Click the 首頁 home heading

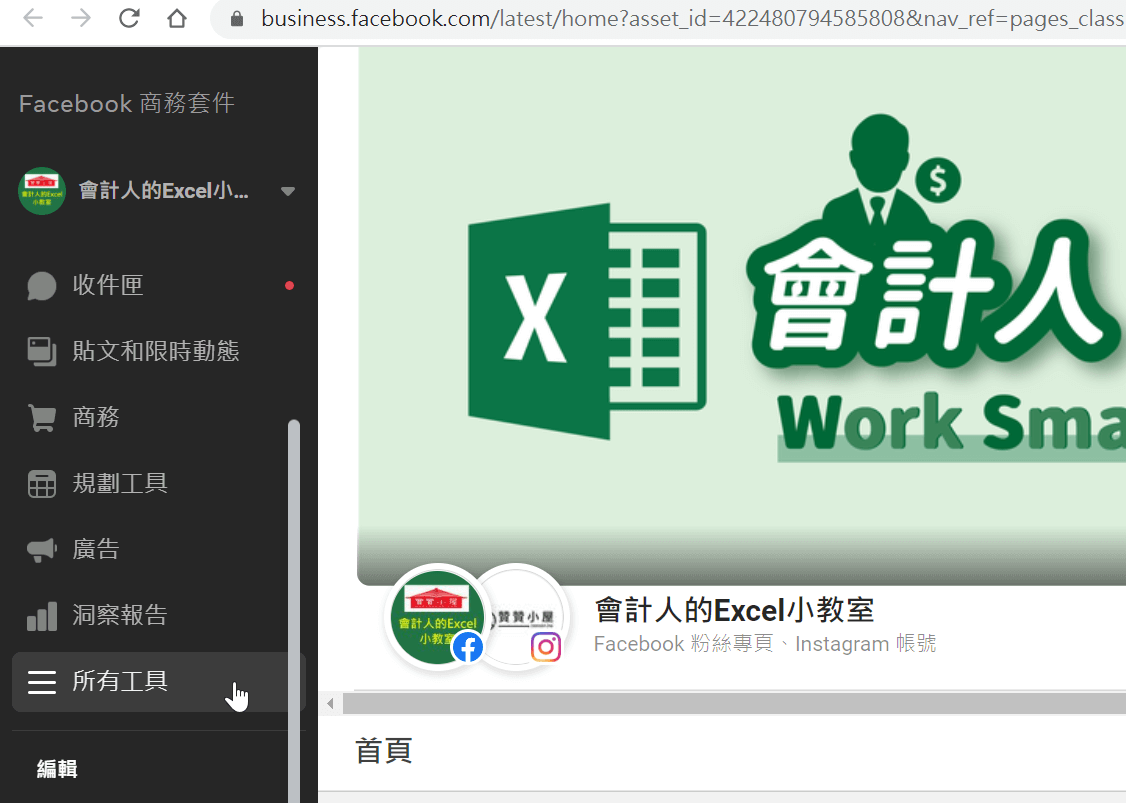[x=383, y=751]
